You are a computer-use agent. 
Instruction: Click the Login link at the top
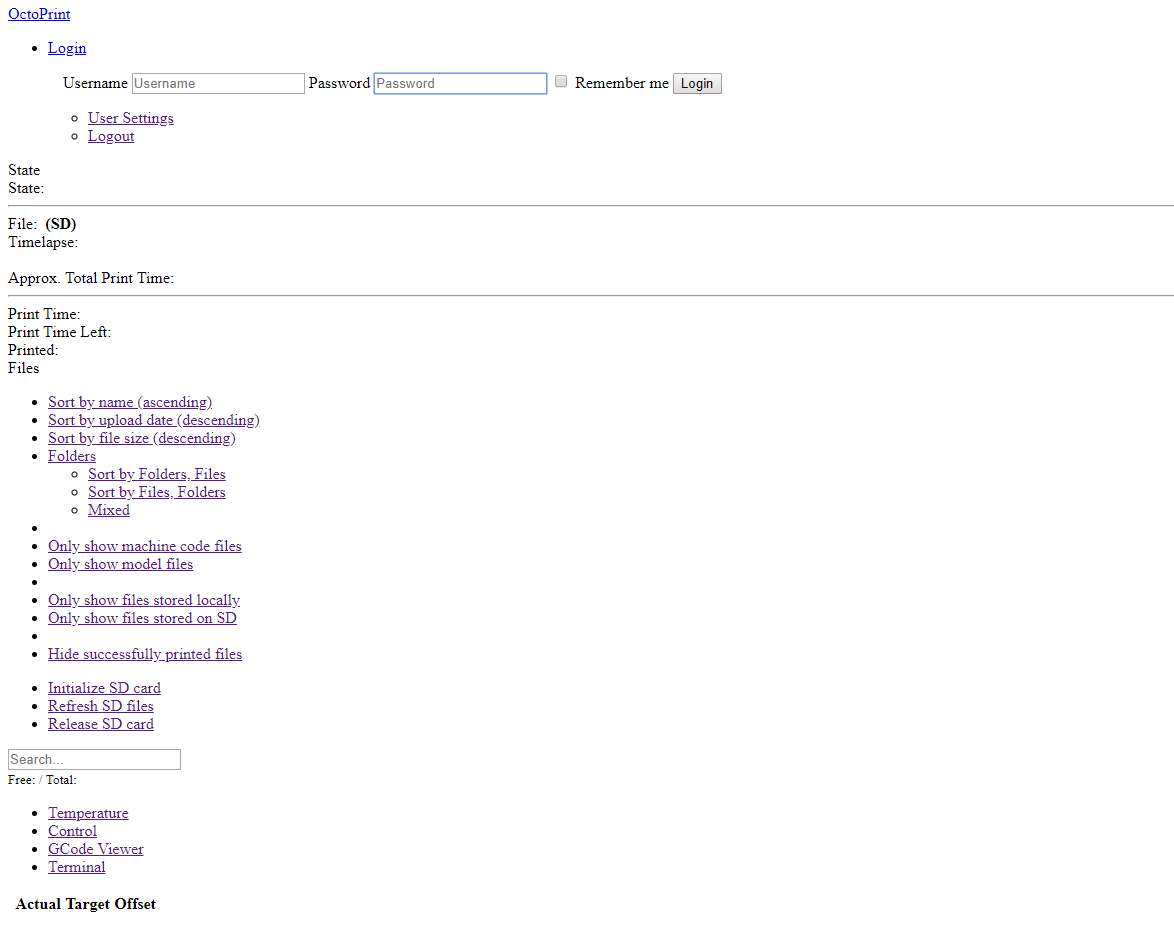[x=67, y=48]
